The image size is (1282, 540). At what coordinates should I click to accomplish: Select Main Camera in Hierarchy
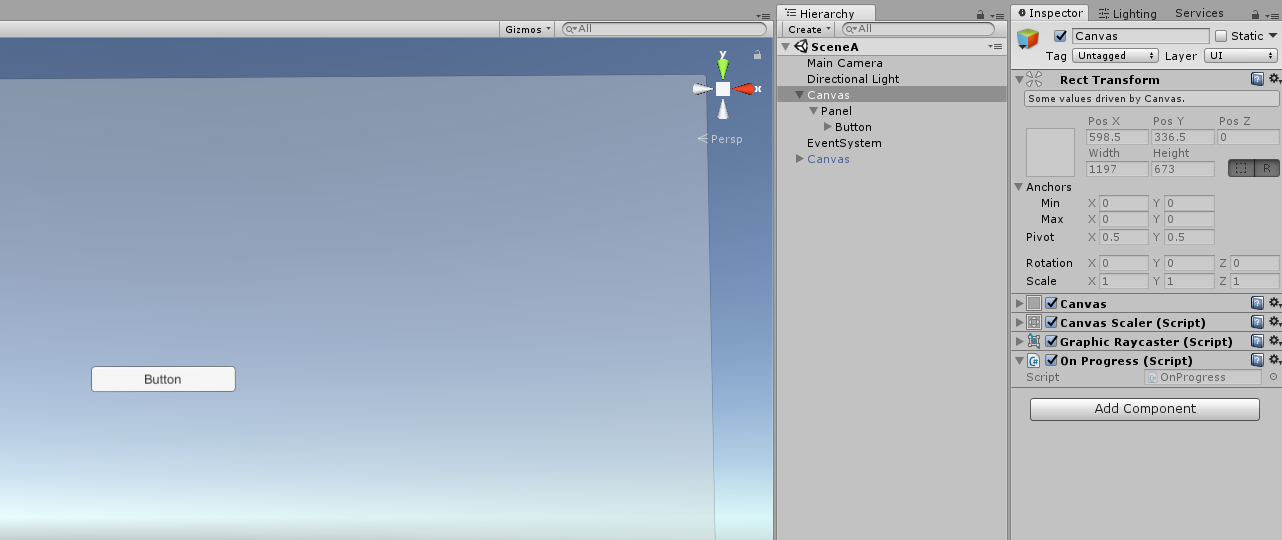point(845,63)
